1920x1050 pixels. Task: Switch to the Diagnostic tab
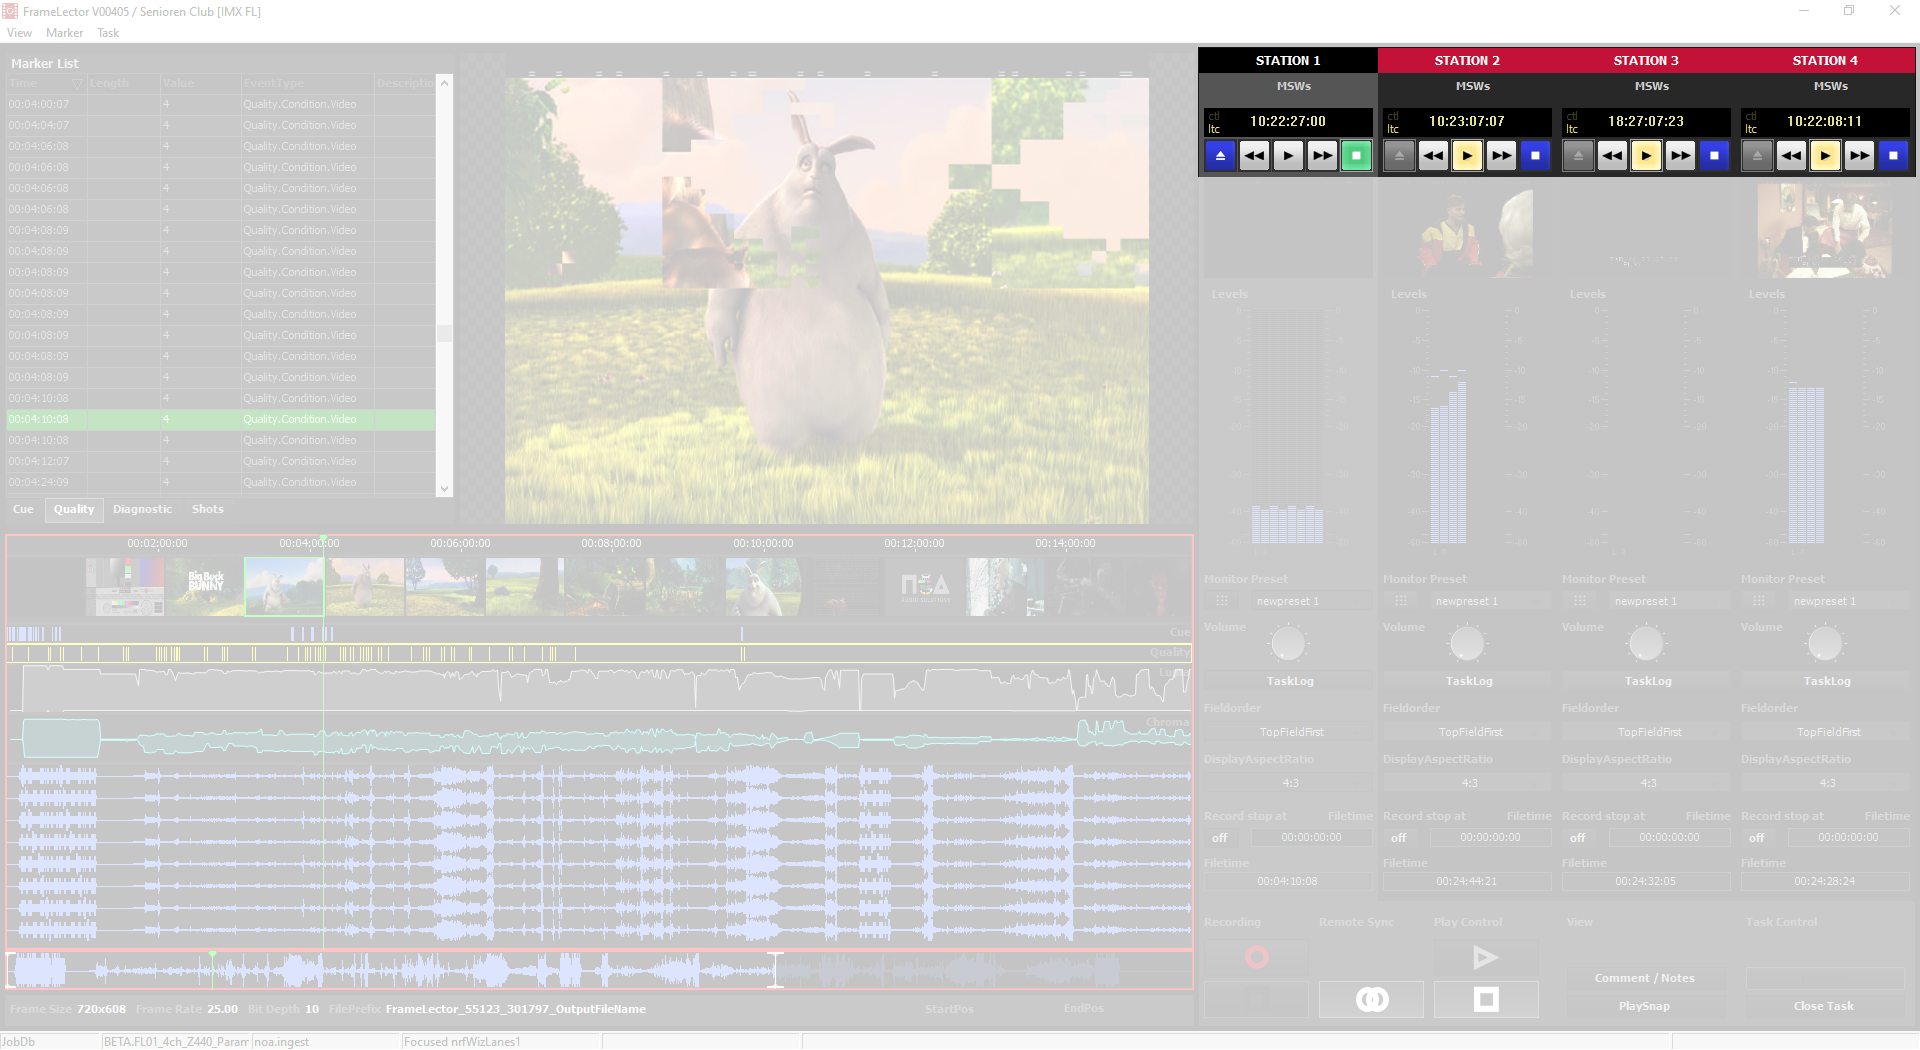pos(142,509)
